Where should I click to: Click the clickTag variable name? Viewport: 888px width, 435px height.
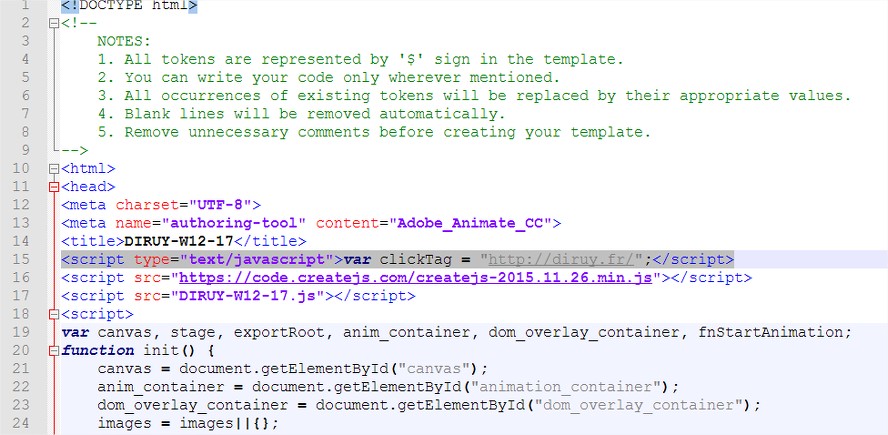416,259
